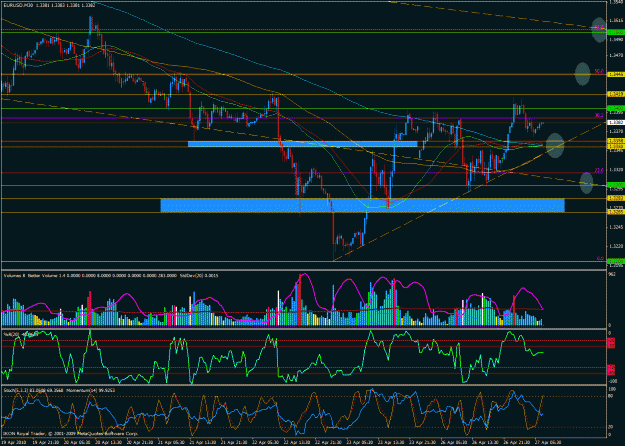Select the large lower blue support rectangle

click(x=362, y=205)
